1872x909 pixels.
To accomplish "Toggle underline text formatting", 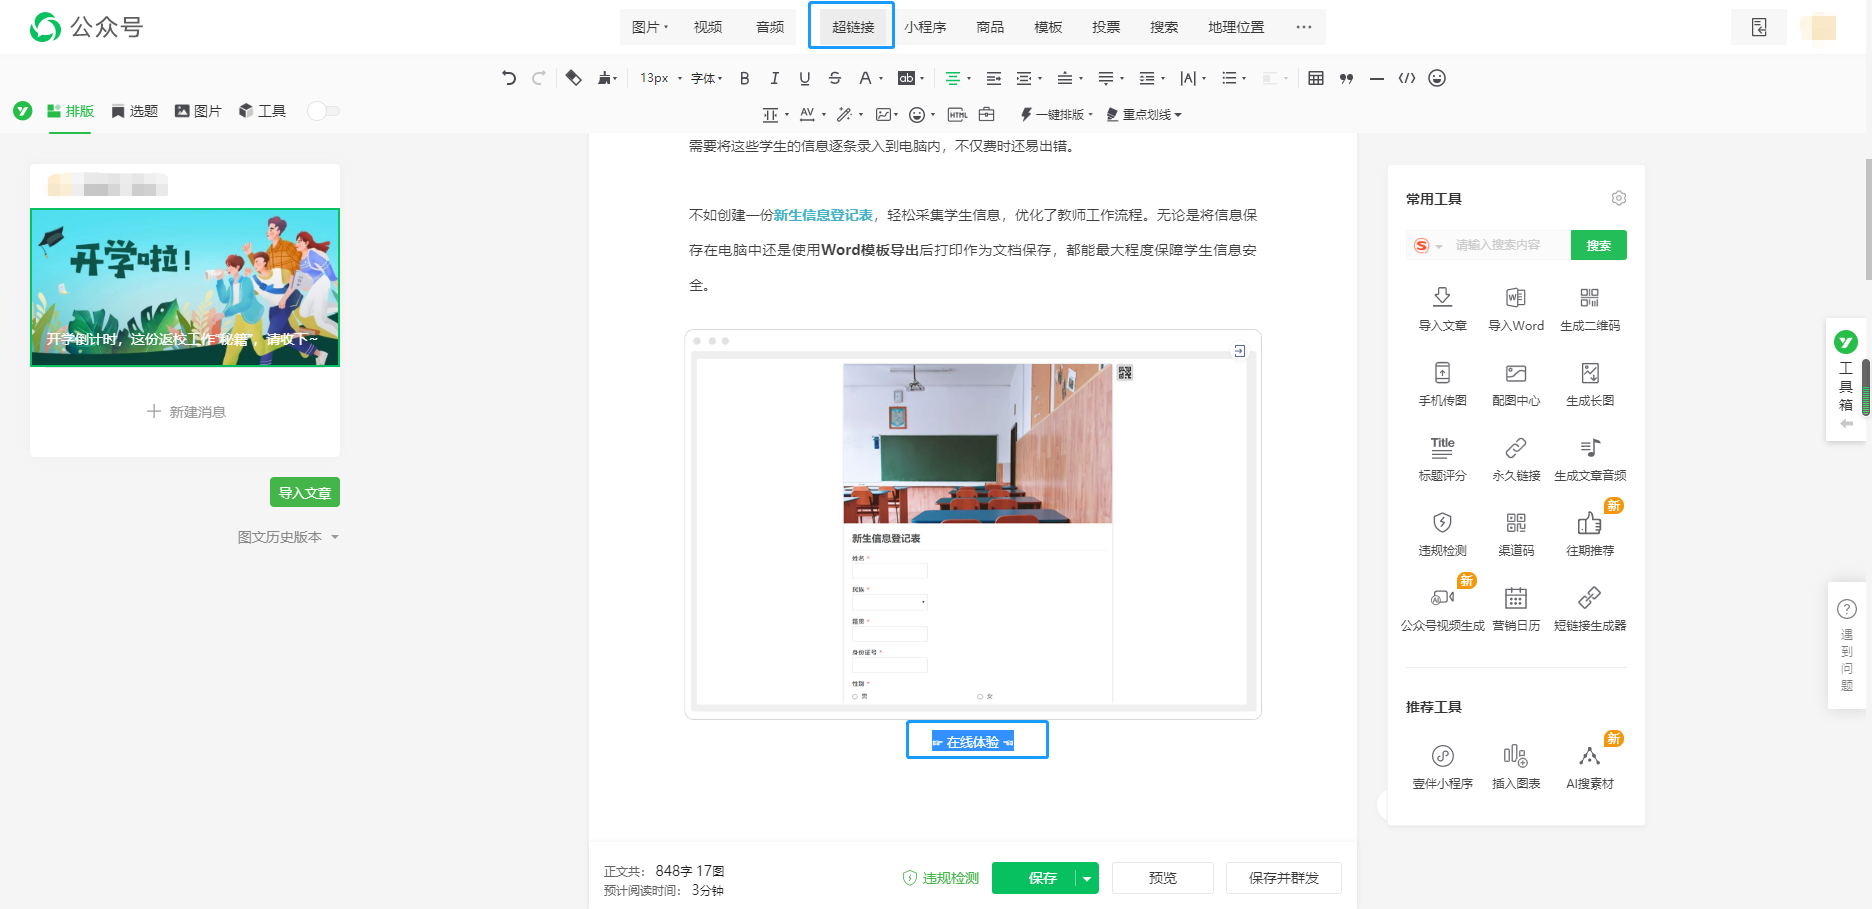I will 804,78.
